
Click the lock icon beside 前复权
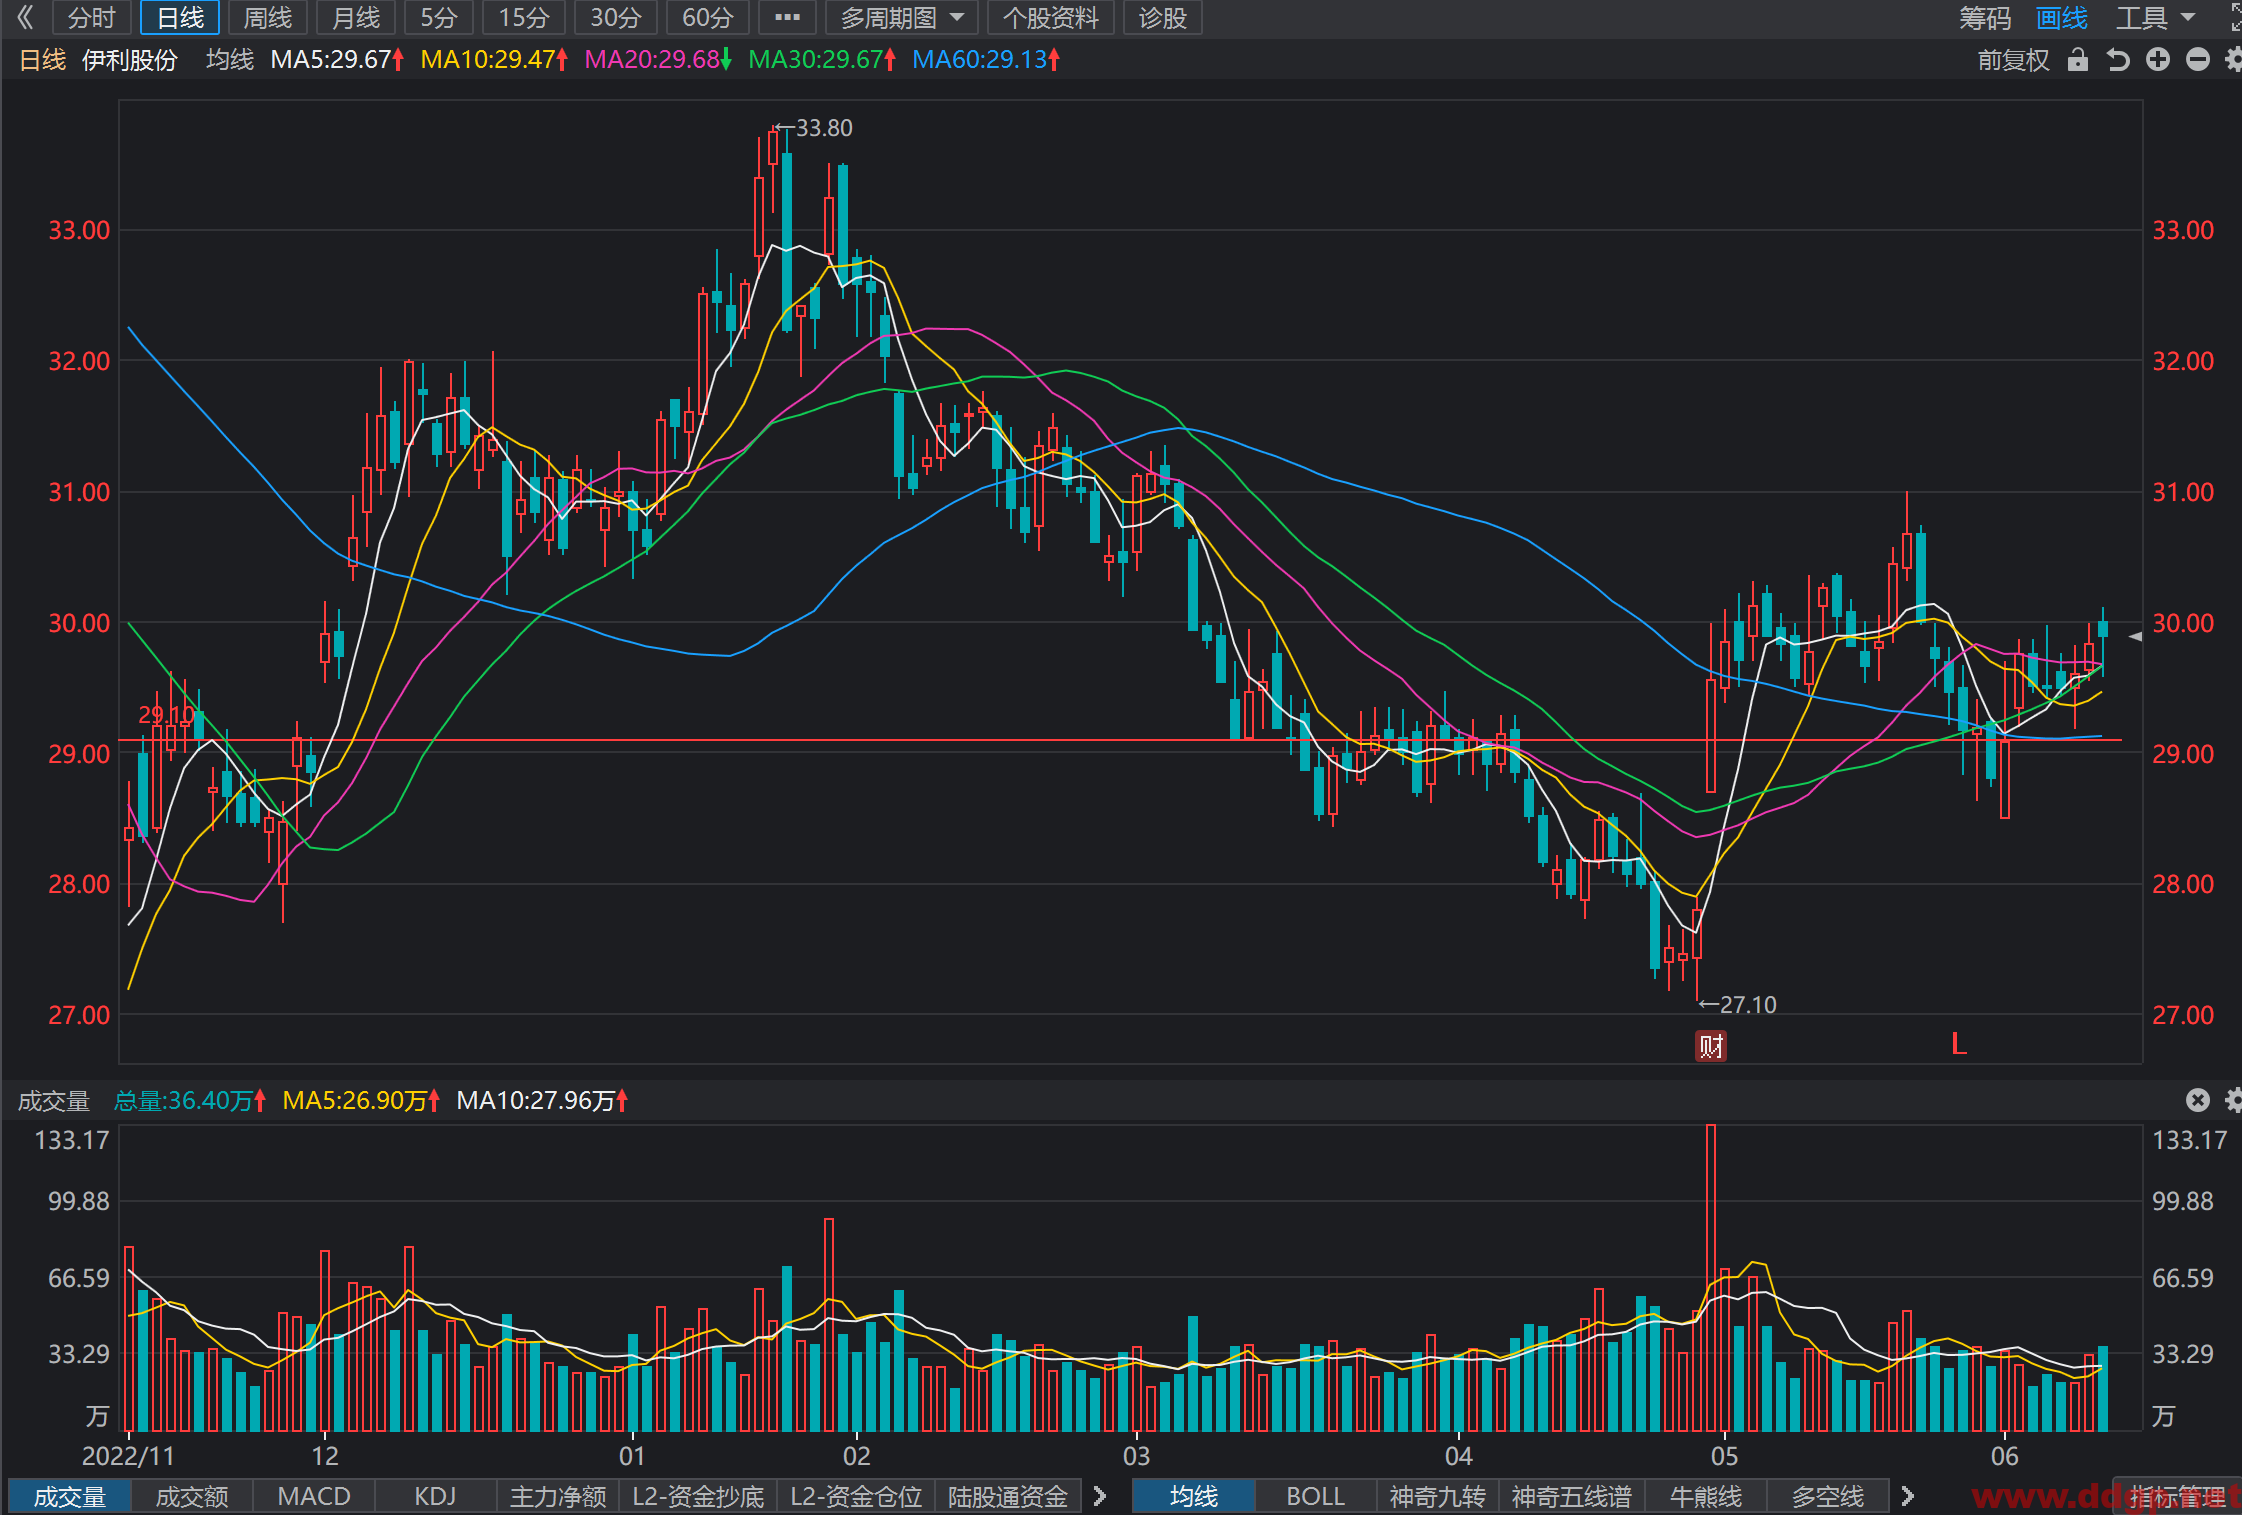[2078, 60]
